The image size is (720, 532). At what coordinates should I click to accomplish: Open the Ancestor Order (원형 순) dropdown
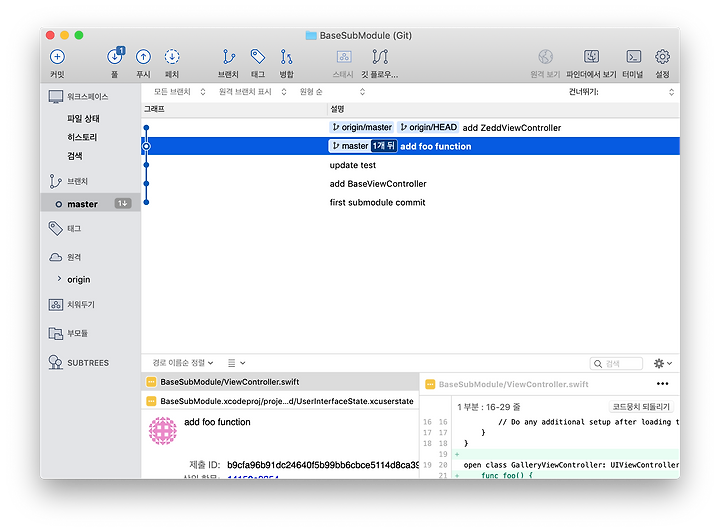click(332, 92)
